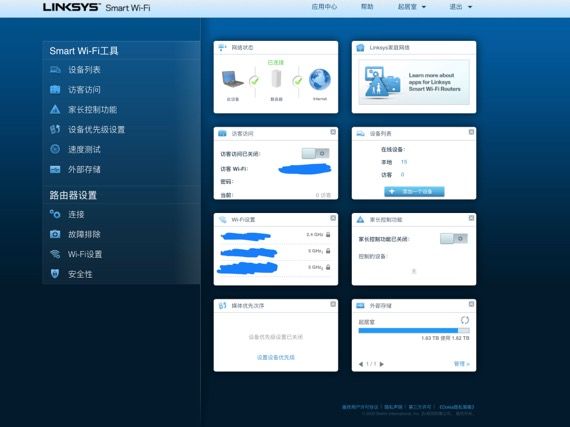This screenshot has width=570, height=427.
Task: Expand the 起居室 dropdown in header
Action: click(x=412, y=7)
